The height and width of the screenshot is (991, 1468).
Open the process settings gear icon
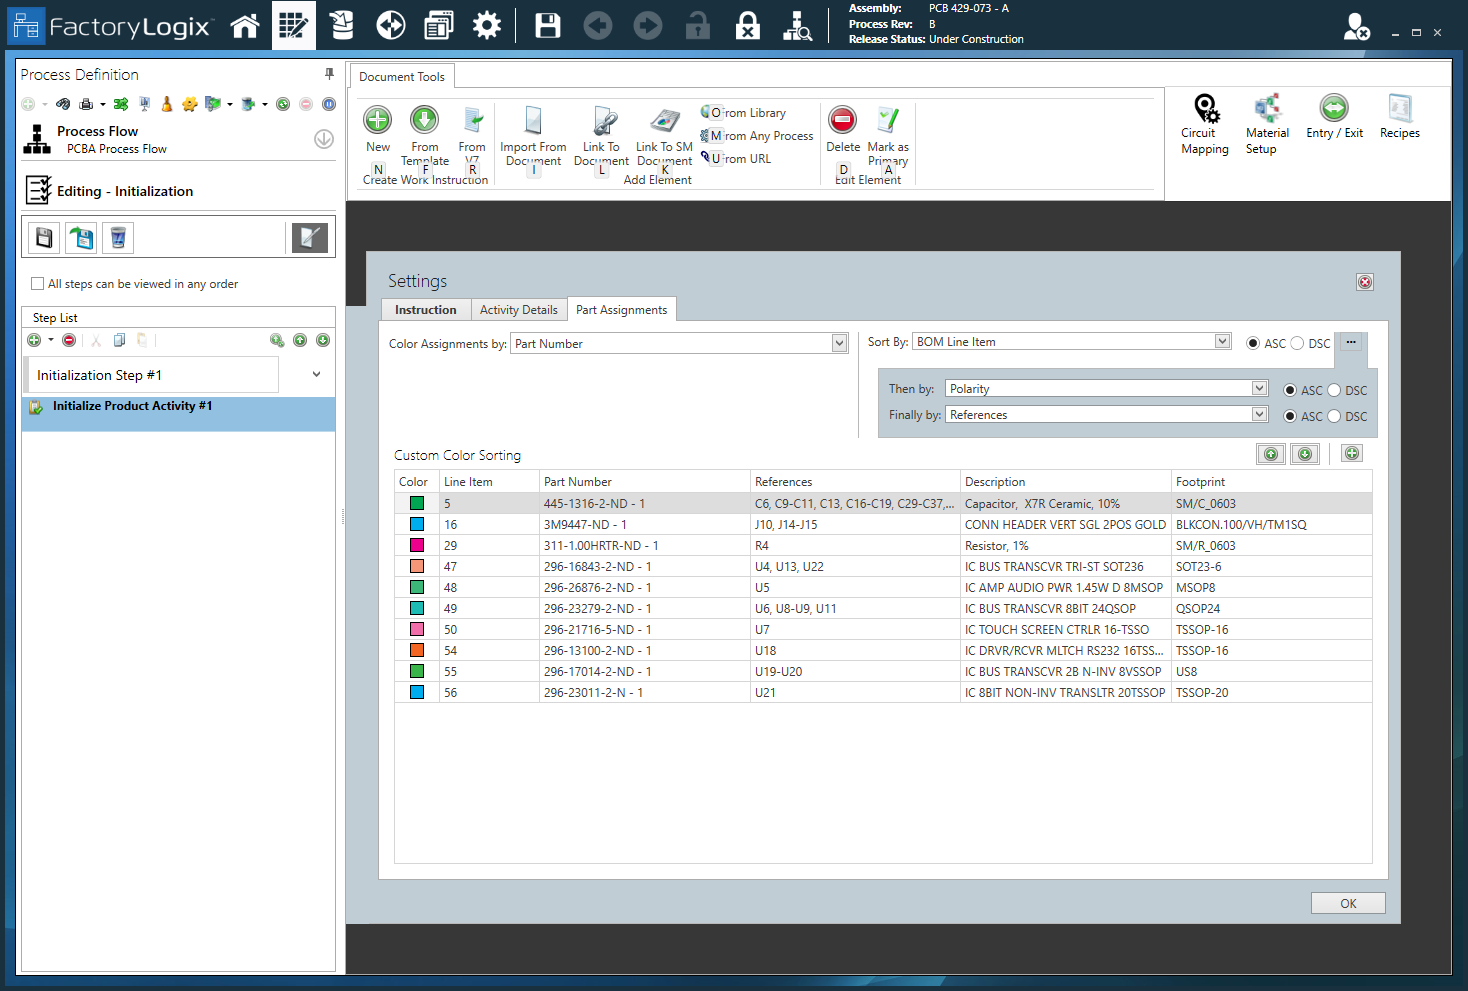(x=487, y=25)
